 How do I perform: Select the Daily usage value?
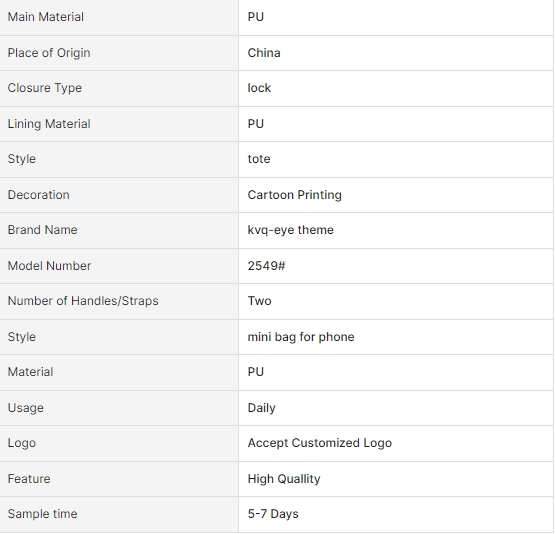click(261, 408)
